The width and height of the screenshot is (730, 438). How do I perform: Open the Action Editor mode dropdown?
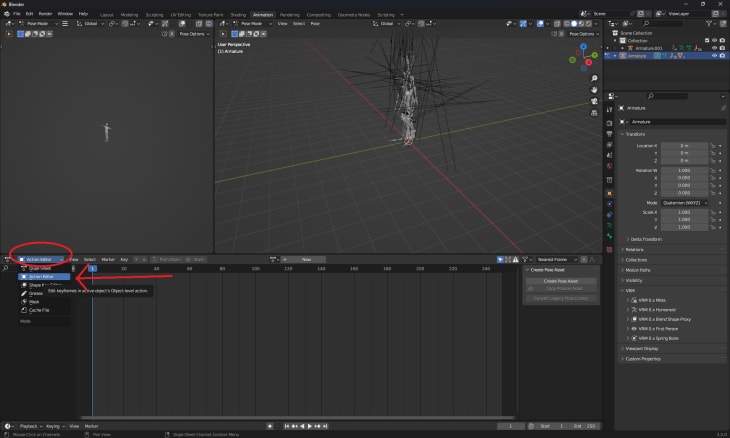(x=41, y=259)
